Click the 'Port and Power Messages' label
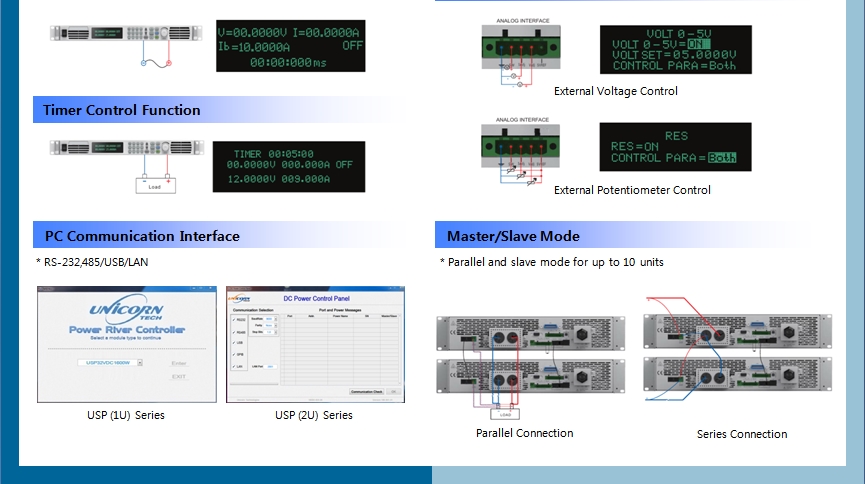The height and width of the screenshot is (484, 865). pyautogui.click(x=340, y=310)
